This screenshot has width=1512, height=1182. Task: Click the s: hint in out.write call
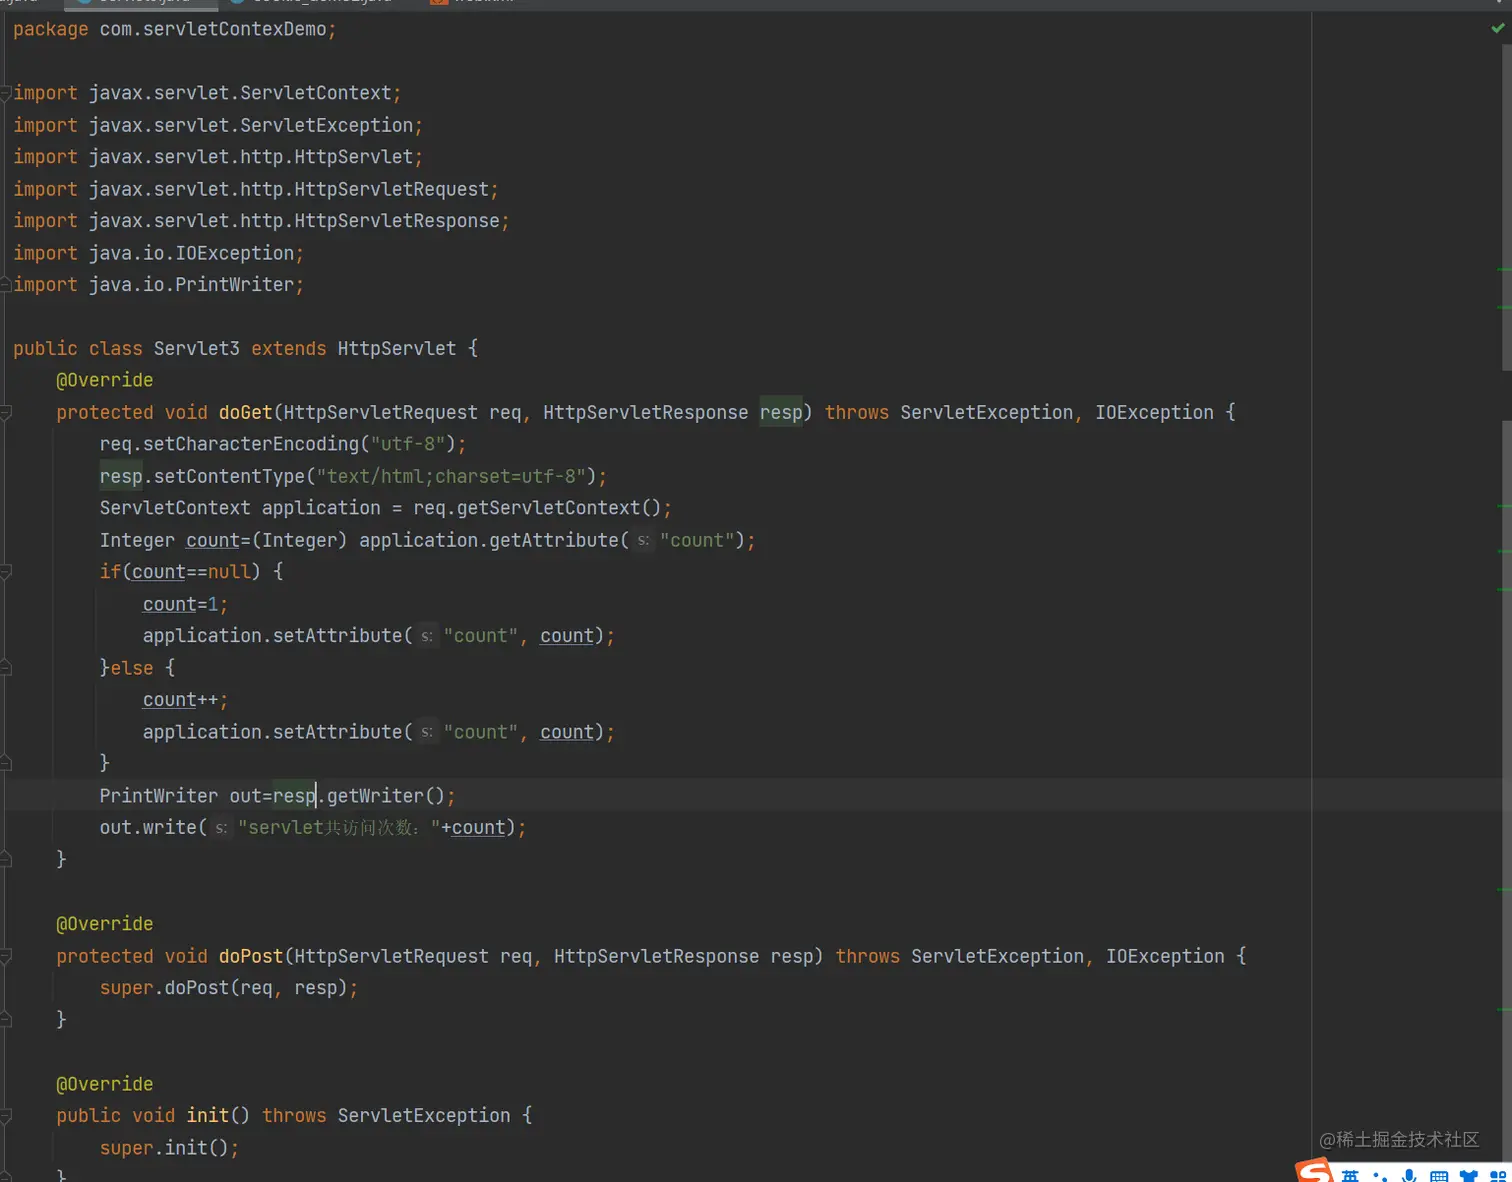[x=222, y=828]
